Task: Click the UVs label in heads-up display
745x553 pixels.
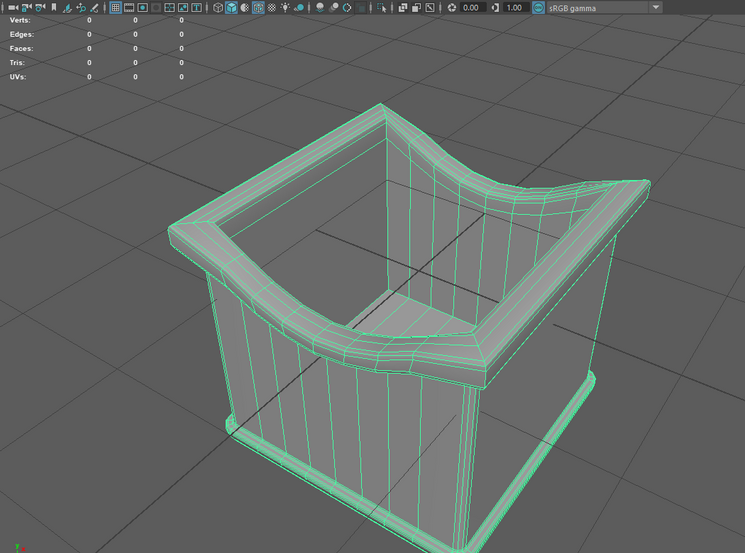Action: pos(18,77)
